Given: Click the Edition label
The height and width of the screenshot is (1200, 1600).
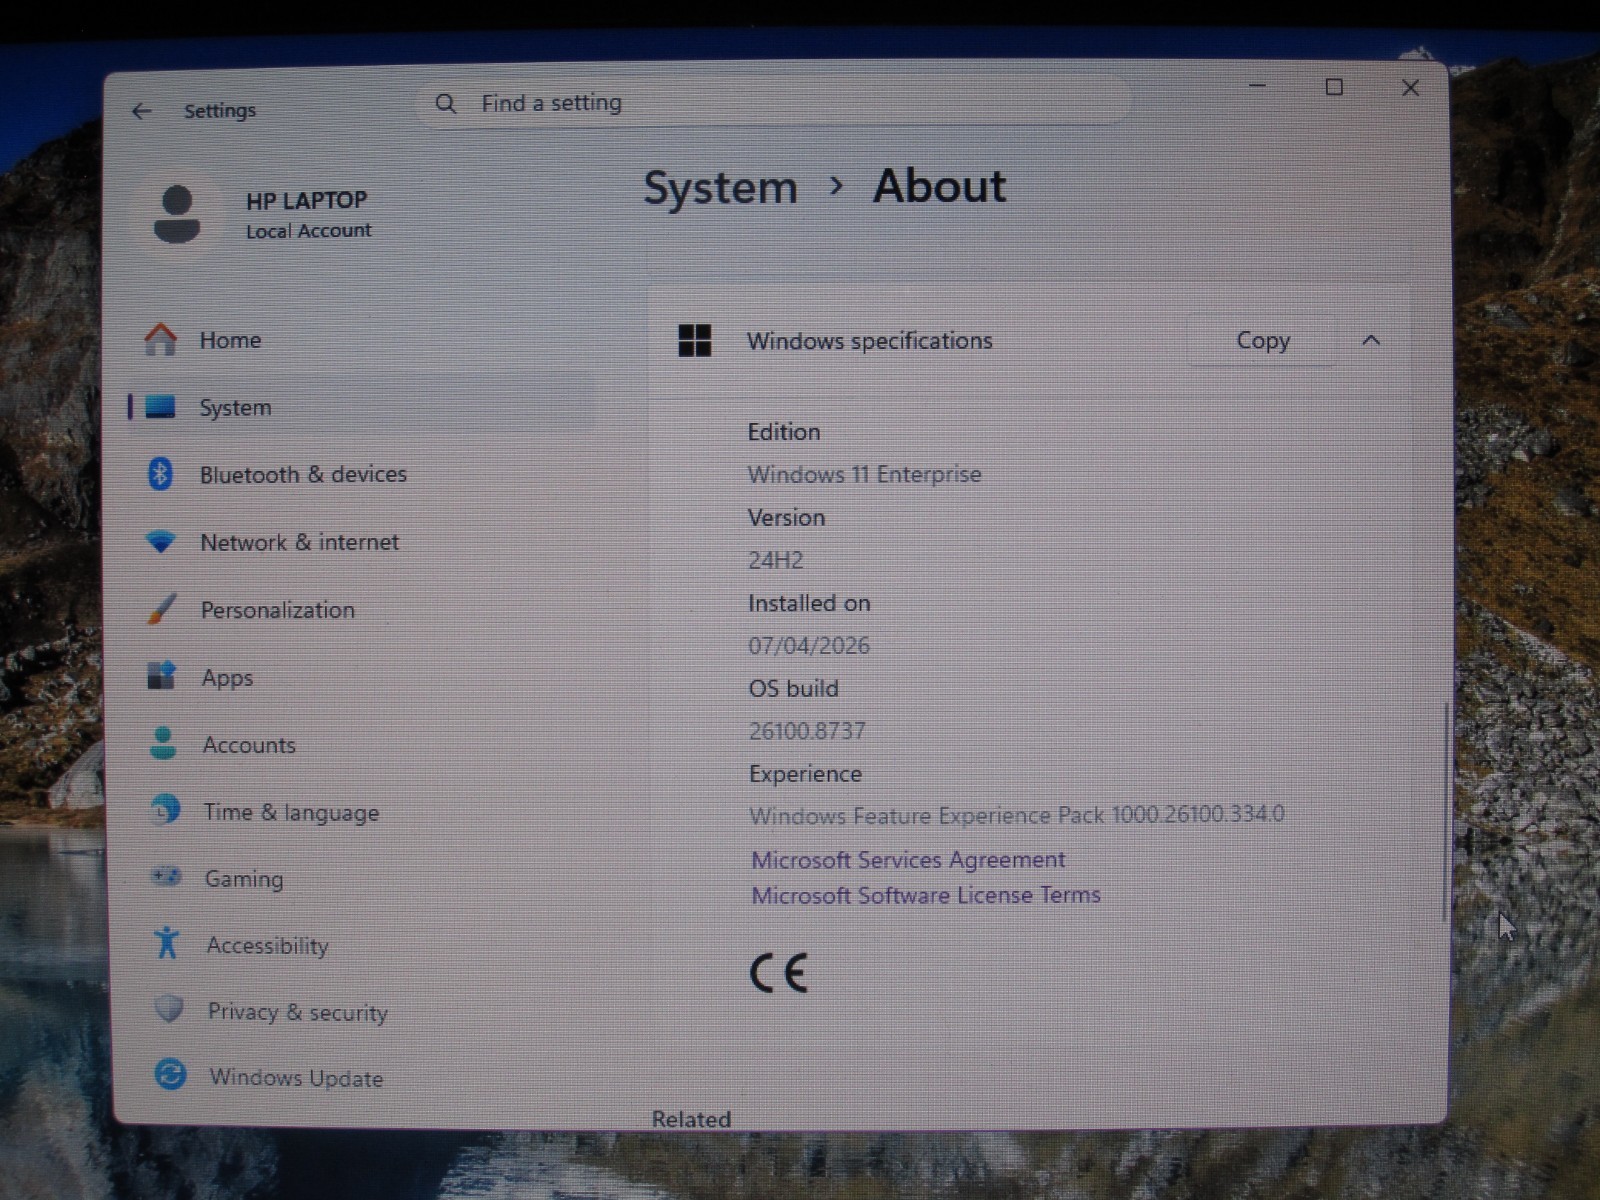Looking at the screenshot, I should (x=784, y=432).
